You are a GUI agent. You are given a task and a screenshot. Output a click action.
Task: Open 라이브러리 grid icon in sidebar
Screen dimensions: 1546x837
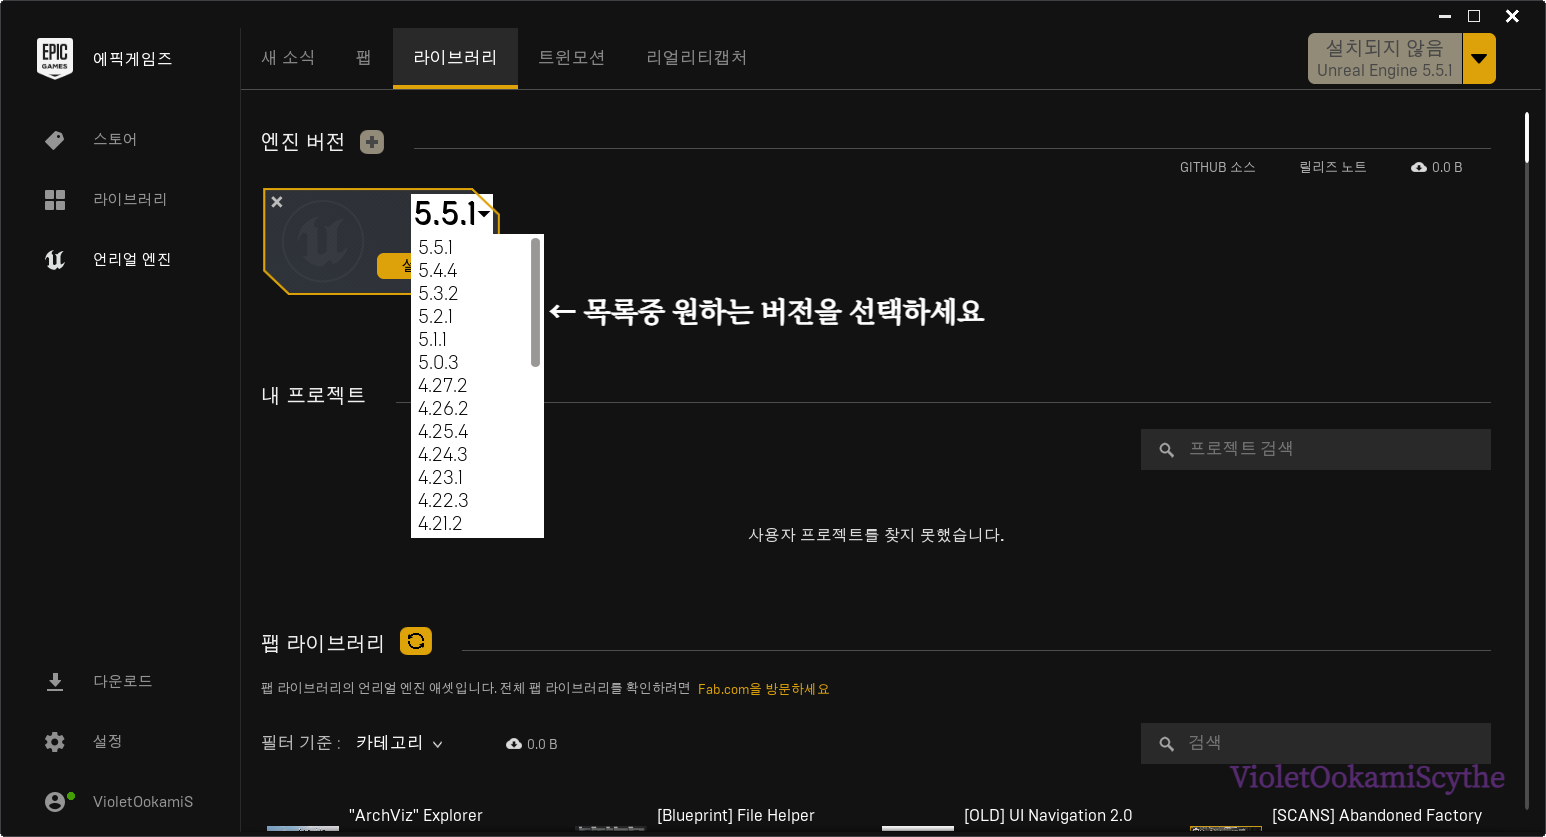[x=55, y=200]
